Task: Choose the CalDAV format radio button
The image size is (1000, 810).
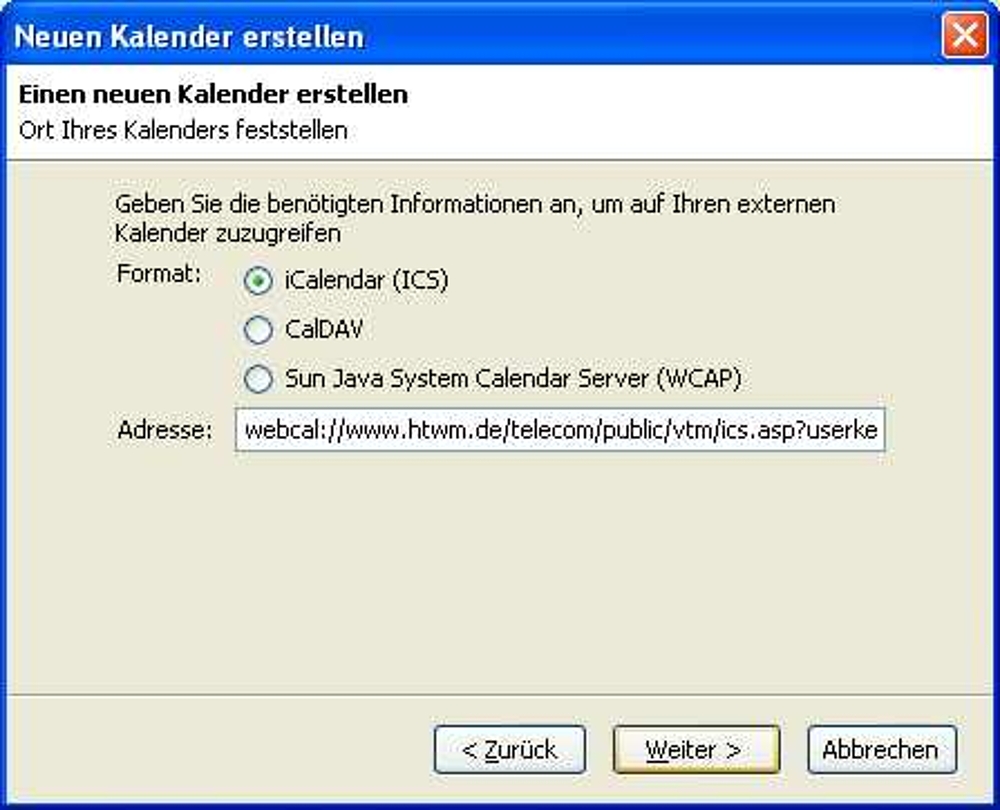Action: [258, 330]
